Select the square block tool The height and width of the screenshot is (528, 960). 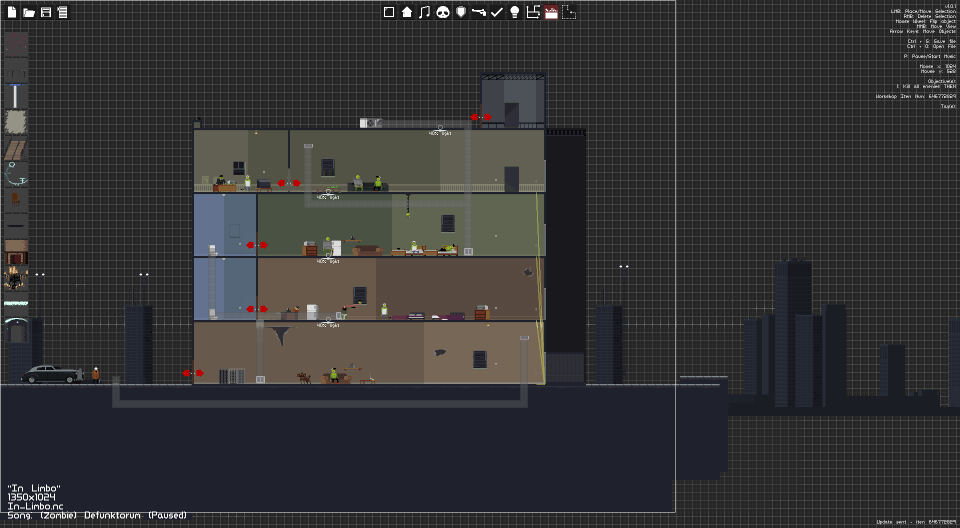pyautogui.click(x=389, y=12)
